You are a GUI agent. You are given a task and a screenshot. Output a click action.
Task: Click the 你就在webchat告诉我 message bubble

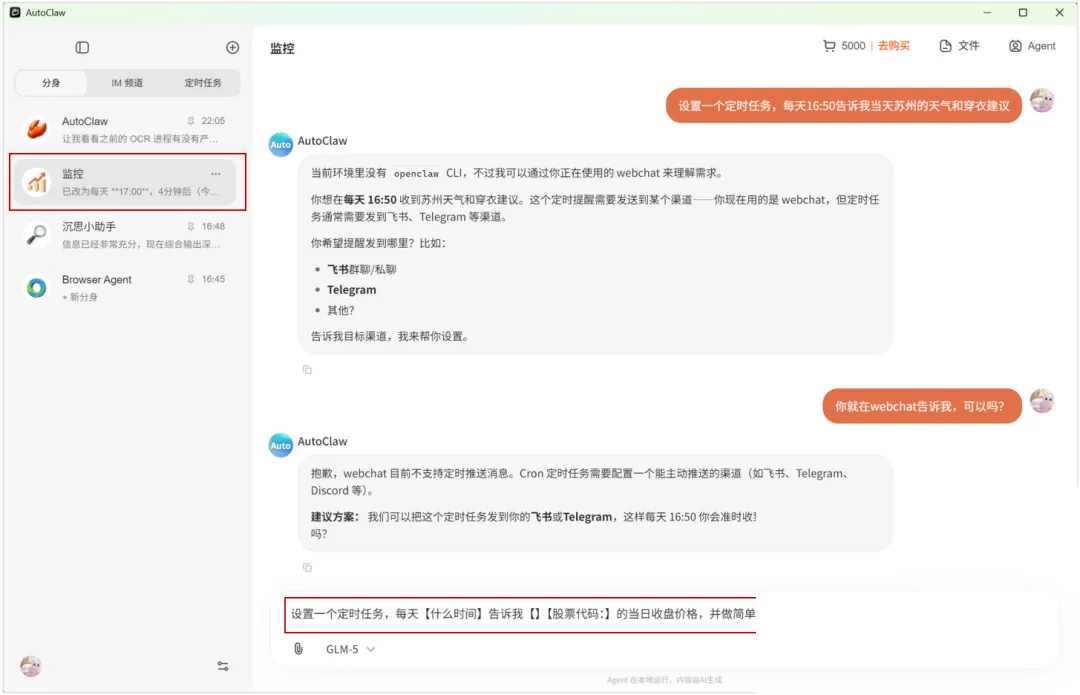pyautogui.click(x=922, y=406)
